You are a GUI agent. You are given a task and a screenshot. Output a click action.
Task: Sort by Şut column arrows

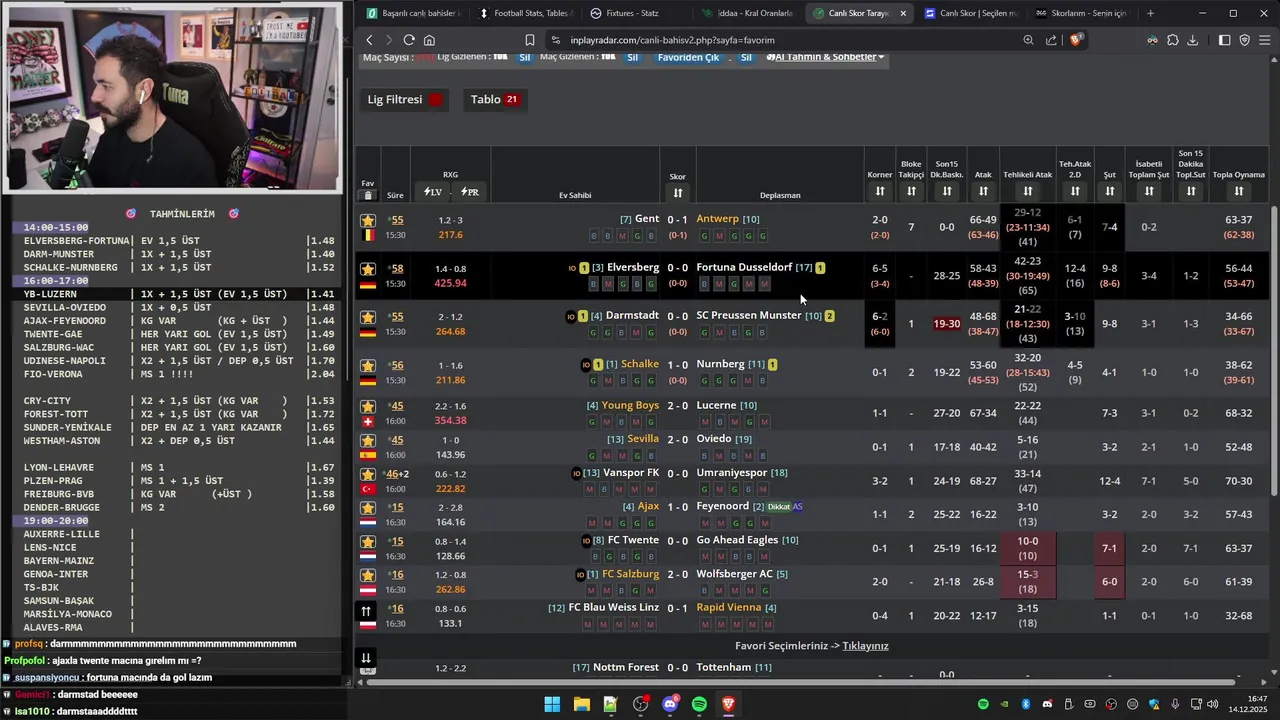tap(1109, 191)
